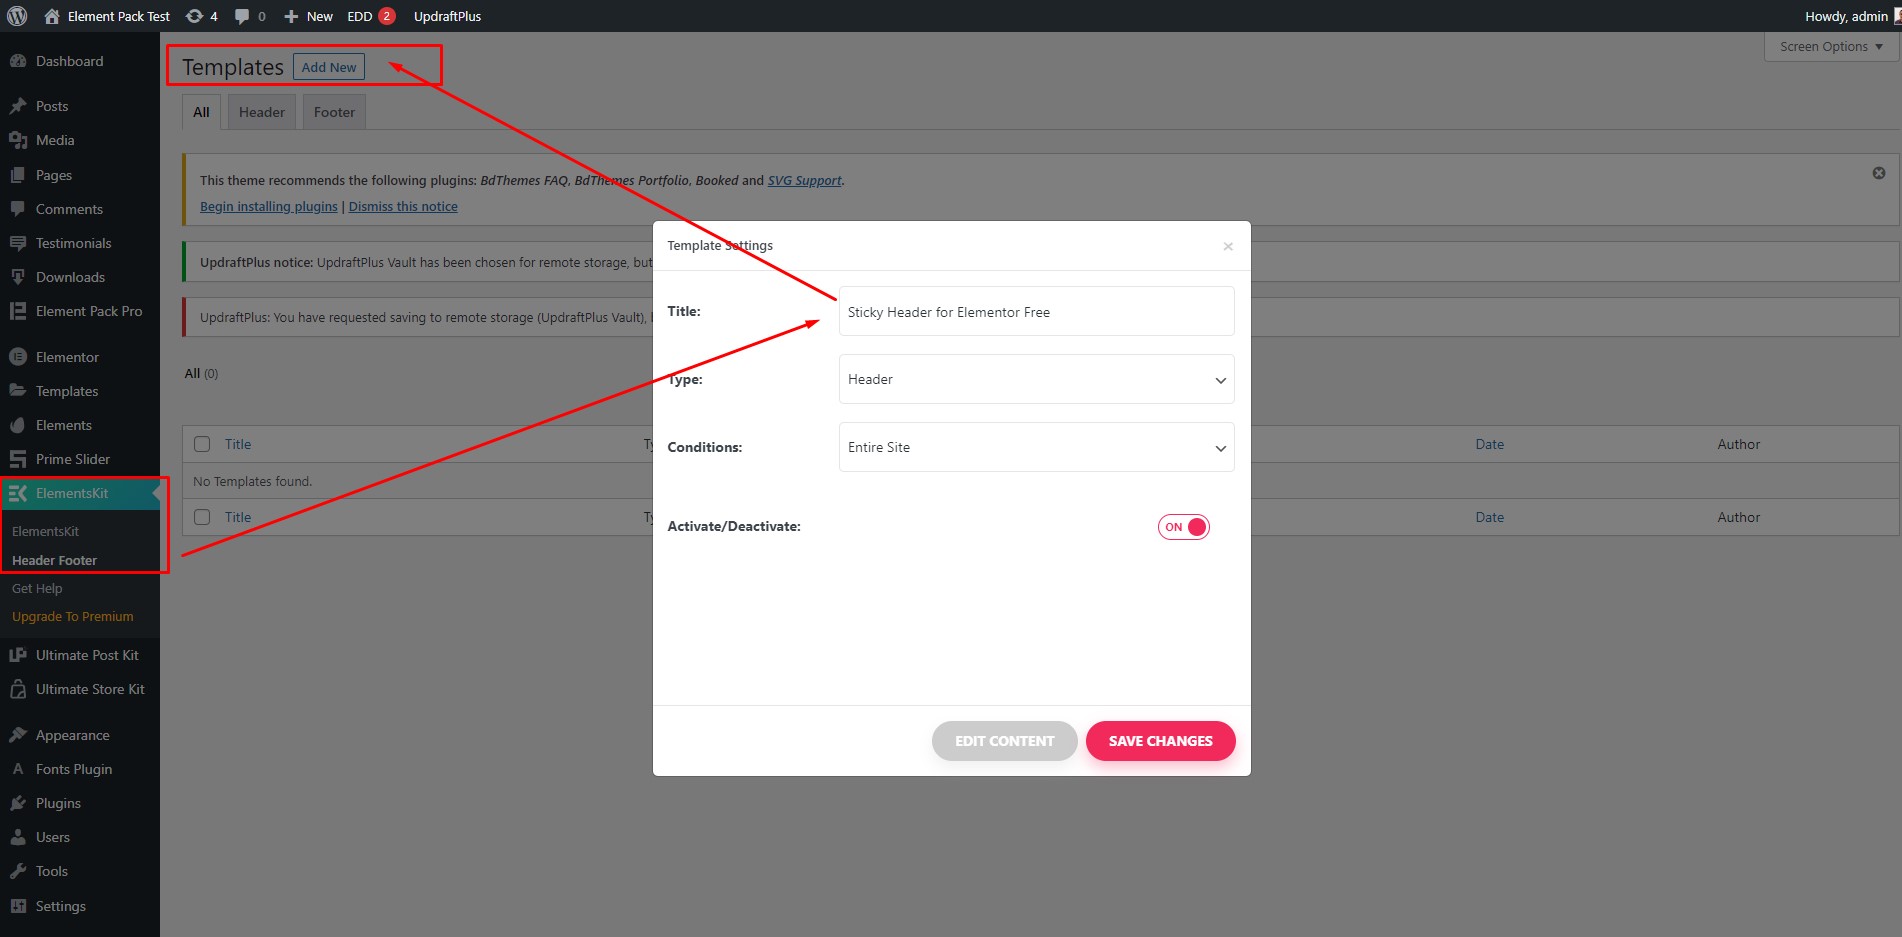The image size is (1902, 937).
Task: Check the select-all Title checkbox in header row
Action: 201,443
